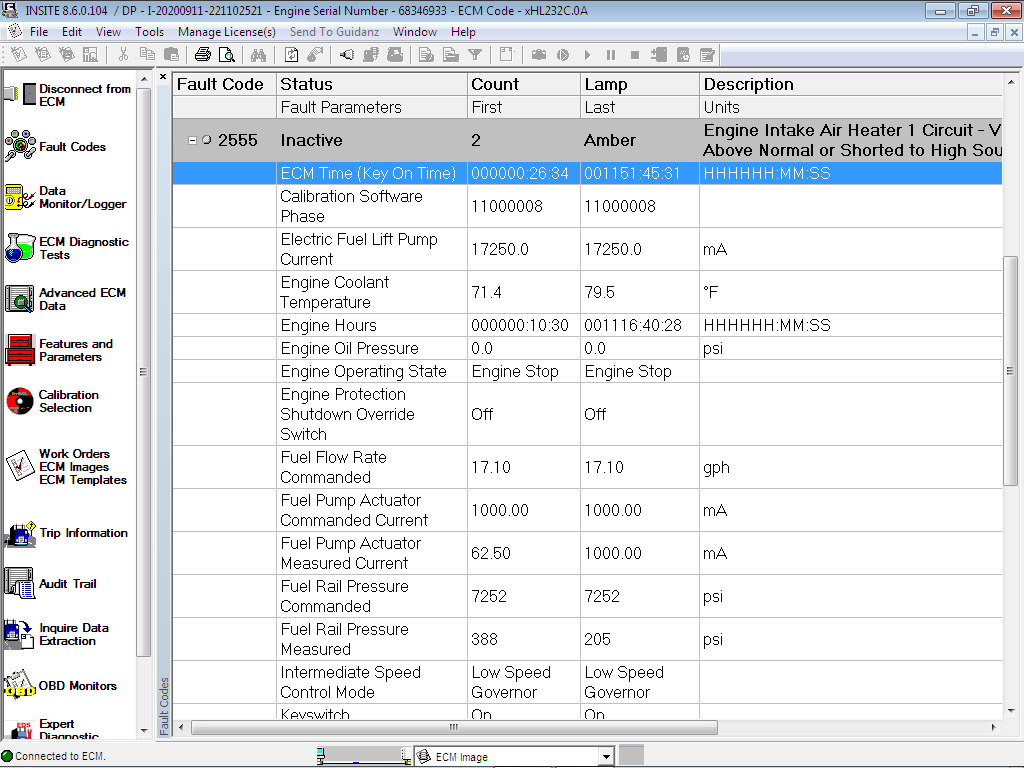The image size is (1024, 768).
Task: Open the Tools menu
Action: click(149, 31)
